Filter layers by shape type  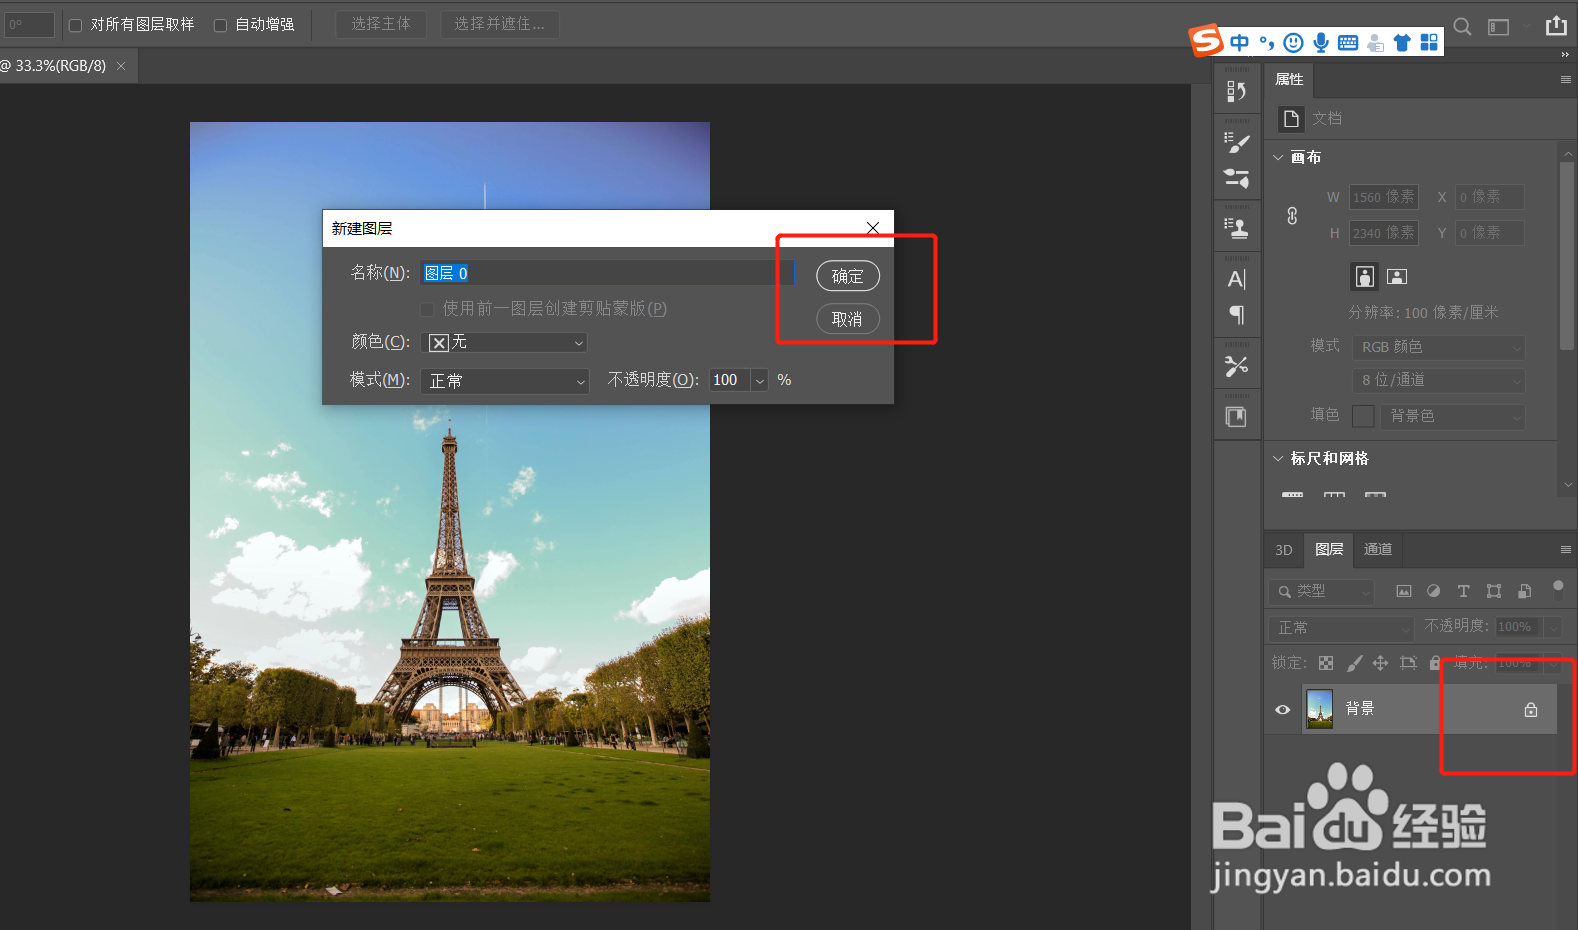pos(1494,591)
